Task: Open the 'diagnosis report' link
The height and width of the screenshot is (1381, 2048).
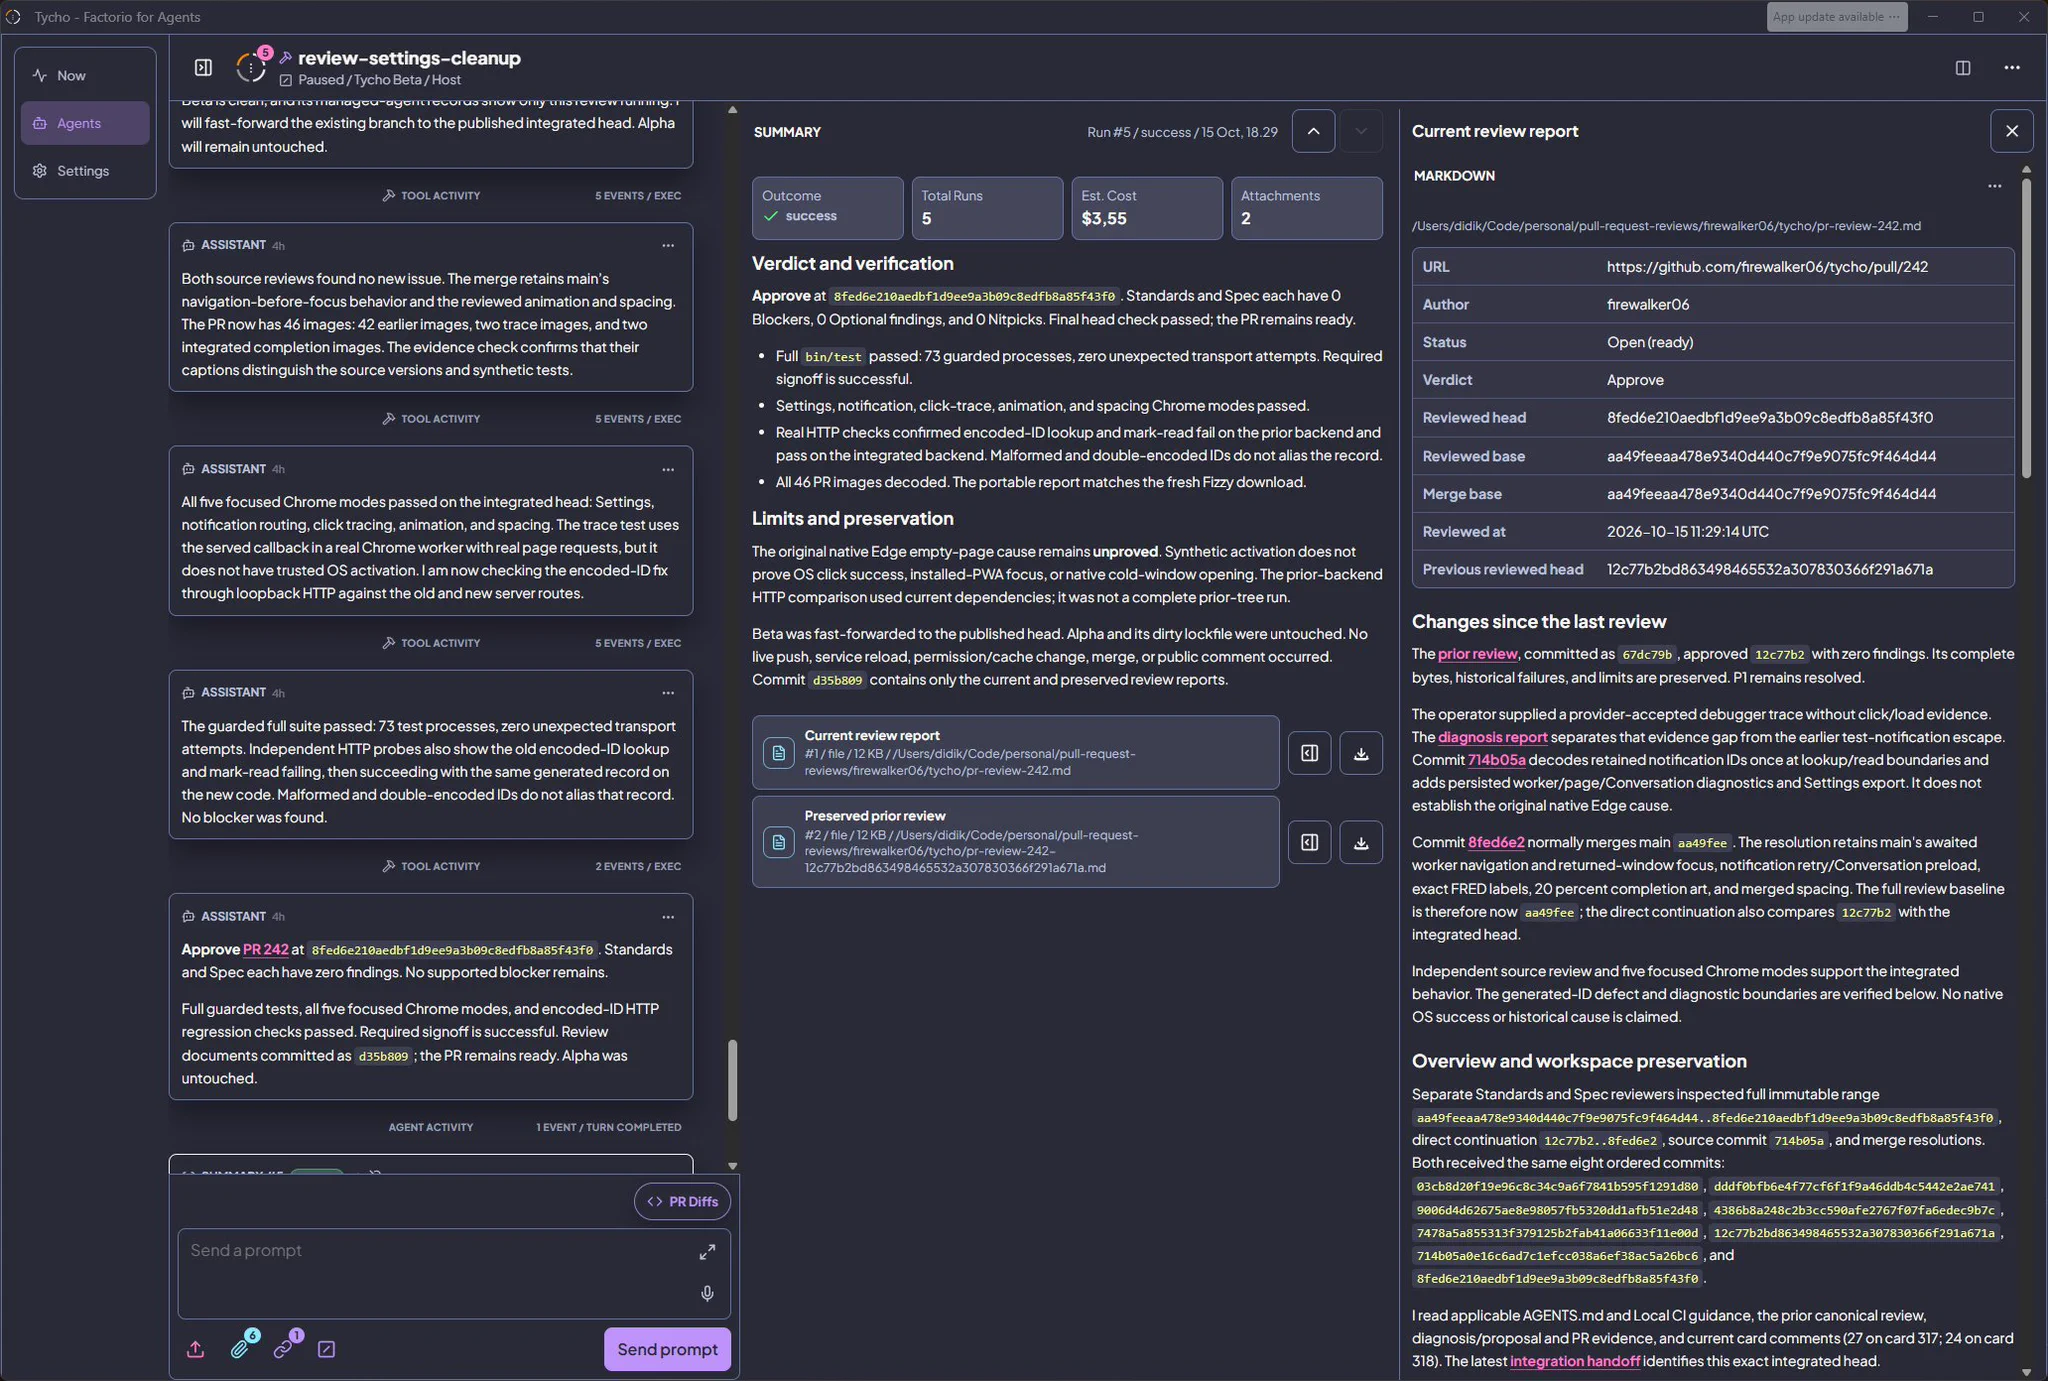Action: (x=1492, y=737)
